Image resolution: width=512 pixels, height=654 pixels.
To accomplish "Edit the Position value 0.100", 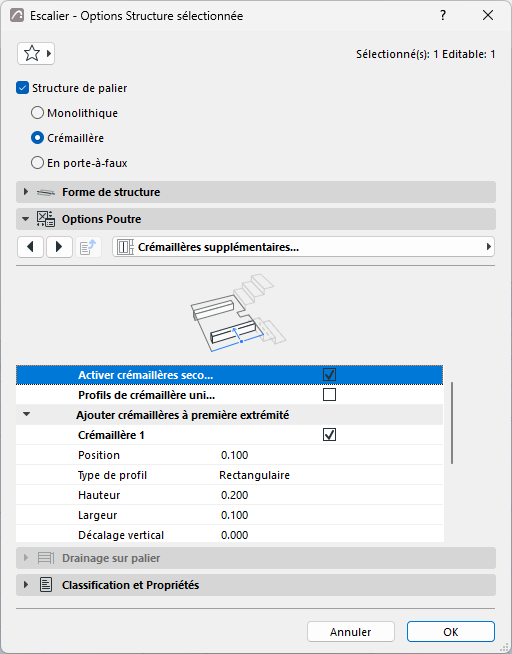I will pyautogui.click(x=234, y=455).
